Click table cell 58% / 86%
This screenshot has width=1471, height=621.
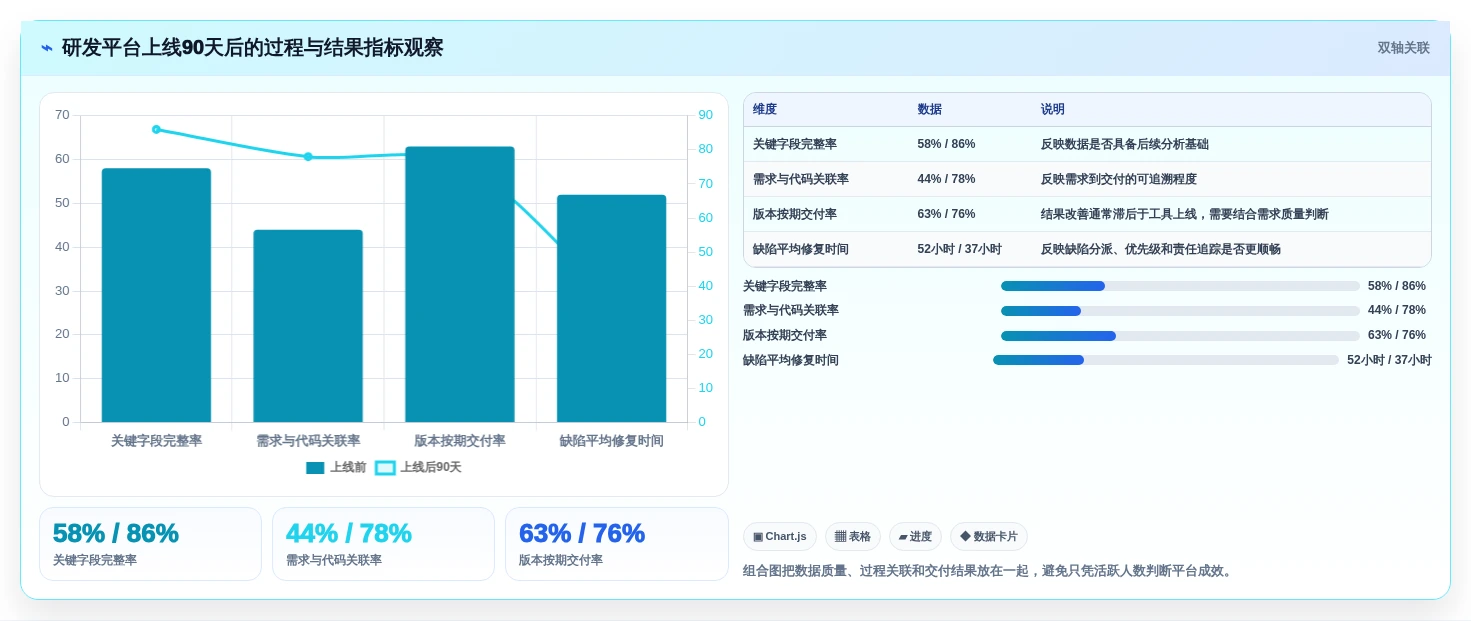[946, 144]
